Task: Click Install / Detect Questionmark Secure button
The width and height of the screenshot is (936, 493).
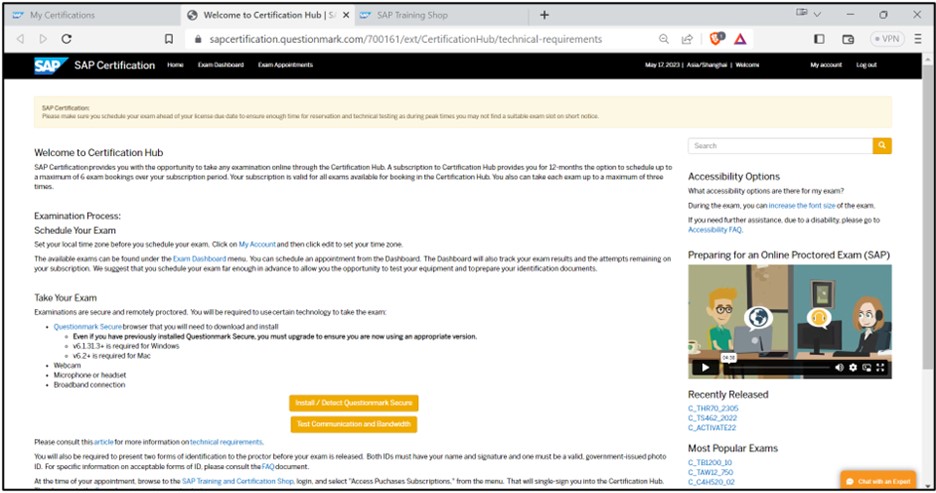Action: [x=353, y=403]
